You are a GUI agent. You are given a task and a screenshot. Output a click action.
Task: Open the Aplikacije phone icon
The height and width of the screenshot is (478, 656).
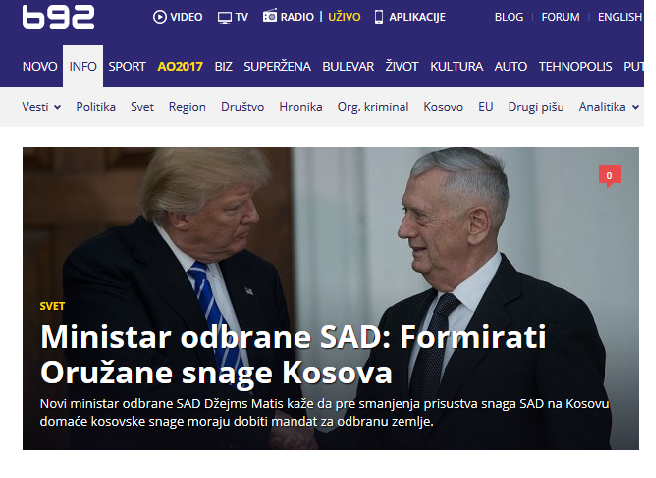coord(379,17)
